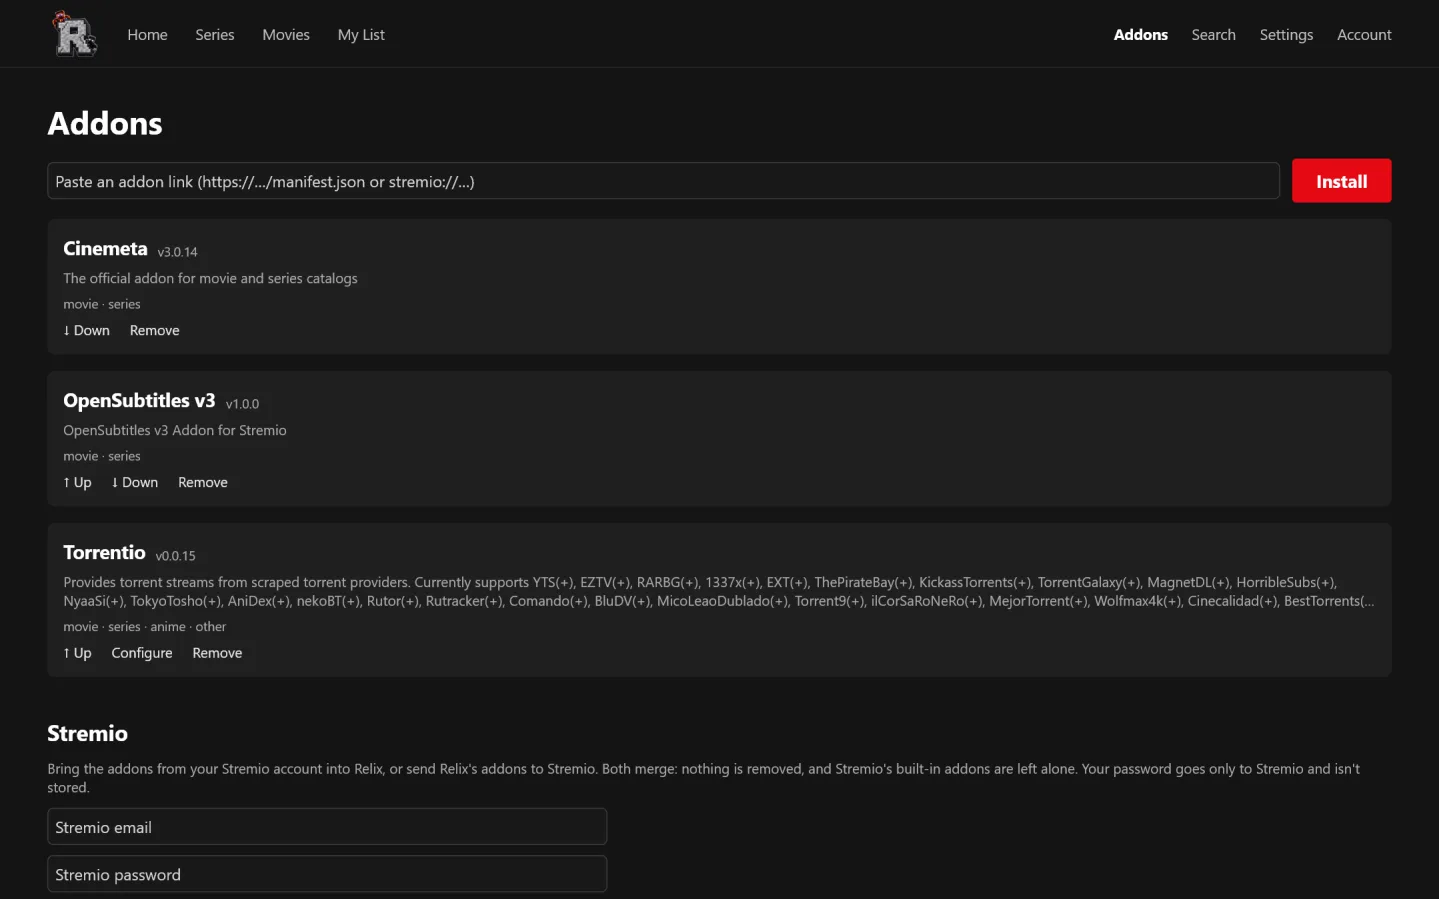Open Settings from the top navigation

(1286, 35)
